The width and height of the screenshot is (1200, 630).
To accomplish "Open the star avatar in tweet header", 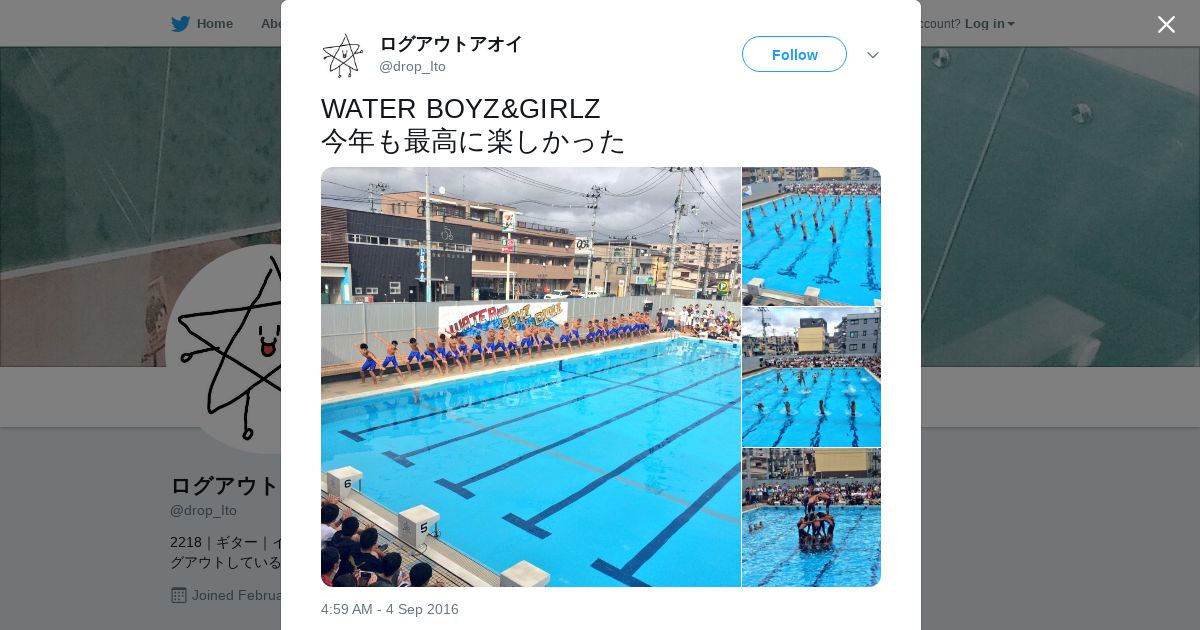I will pos(343,55).
